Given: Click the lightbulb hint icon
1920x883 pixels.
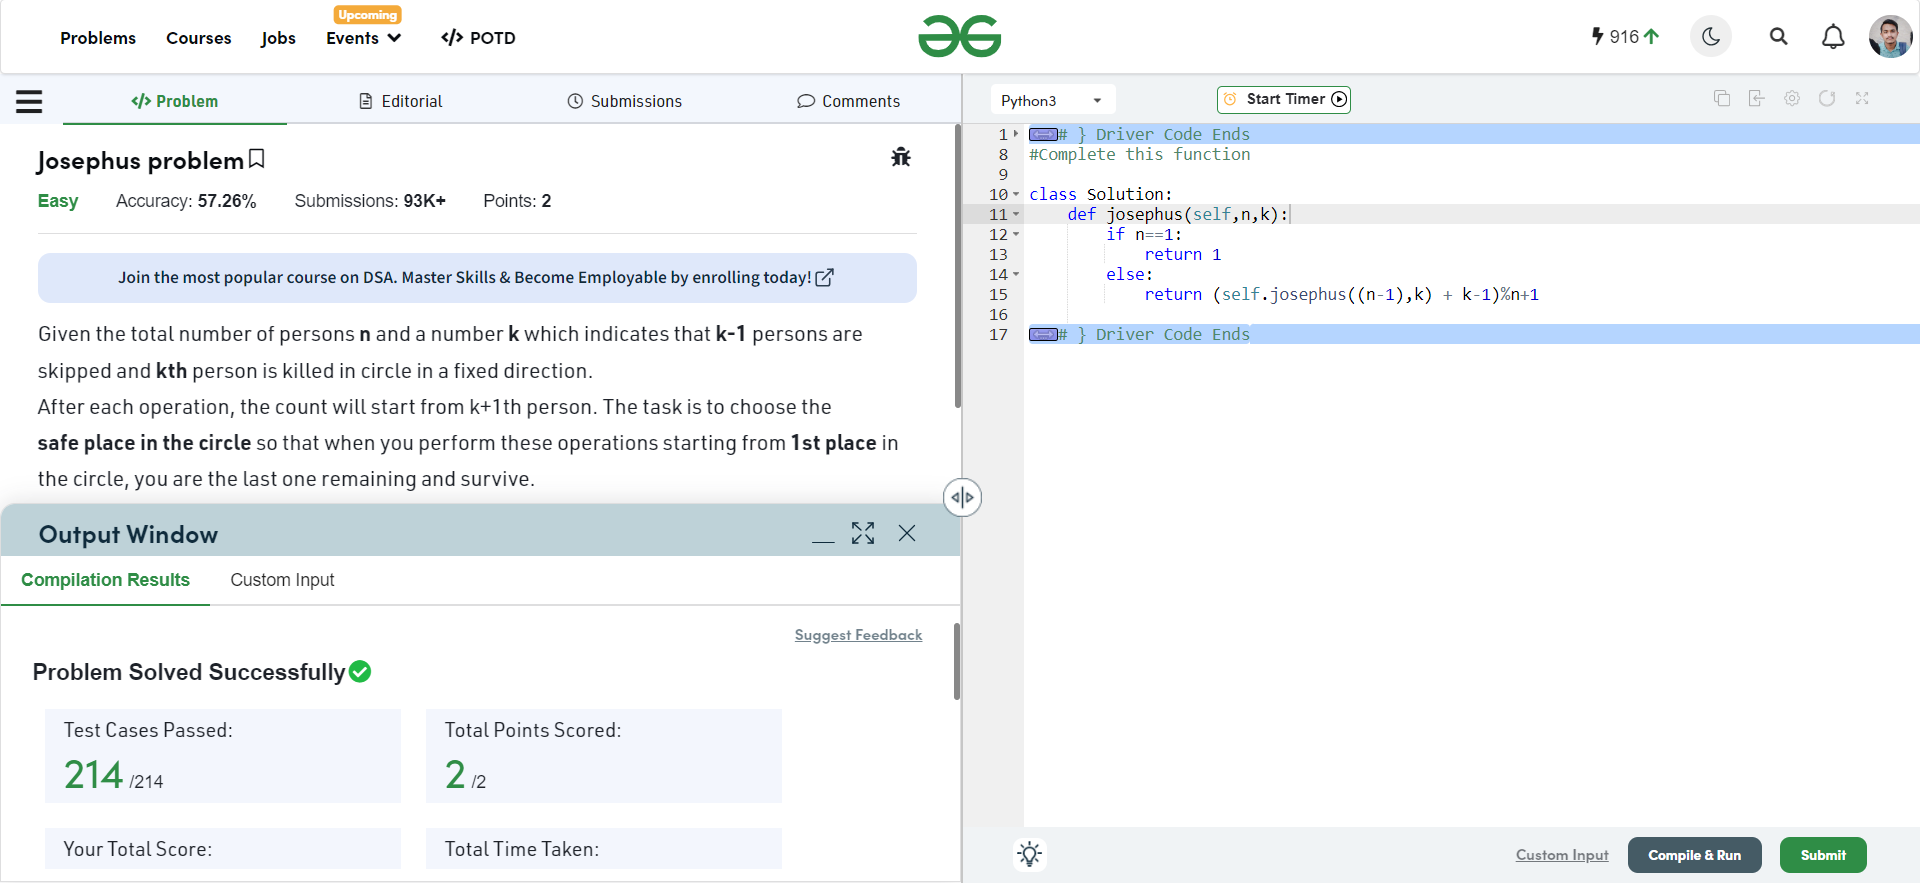Looking at the screenshot, I should 1030,854.
